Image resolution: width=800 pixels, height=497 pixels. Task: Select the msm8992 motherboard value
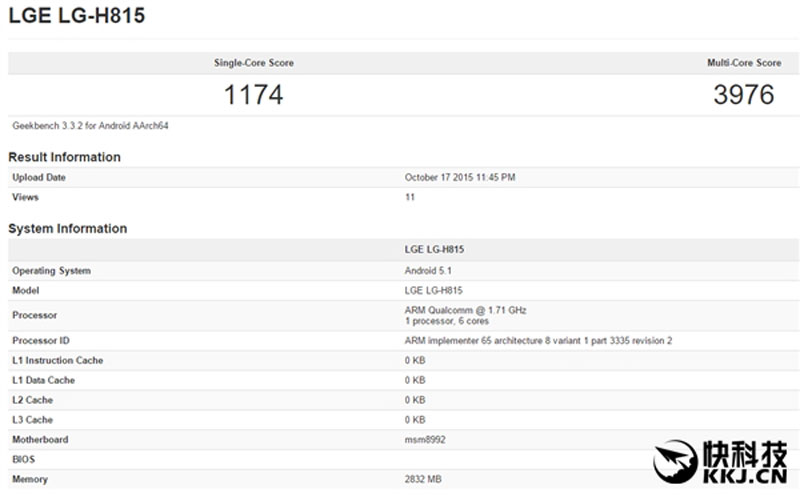click(425, 440)
